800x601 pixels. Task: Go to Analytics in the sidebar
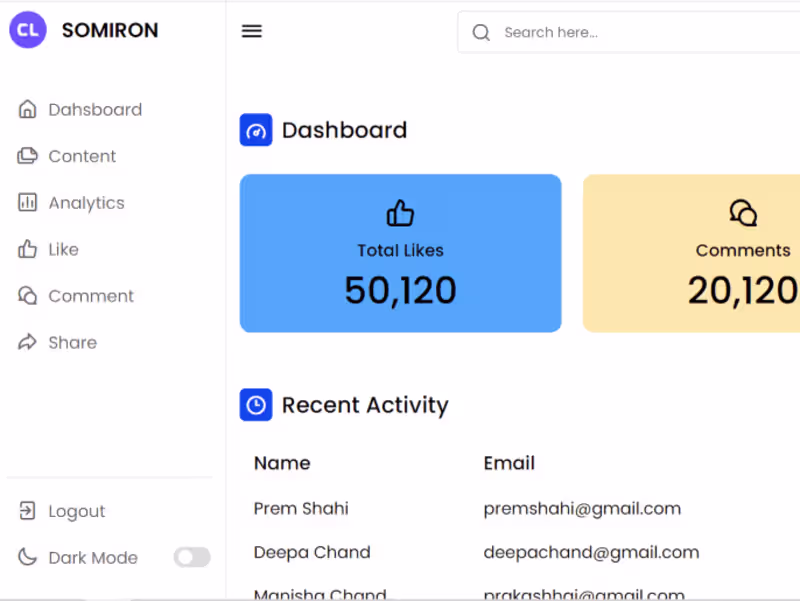[86, 203]
